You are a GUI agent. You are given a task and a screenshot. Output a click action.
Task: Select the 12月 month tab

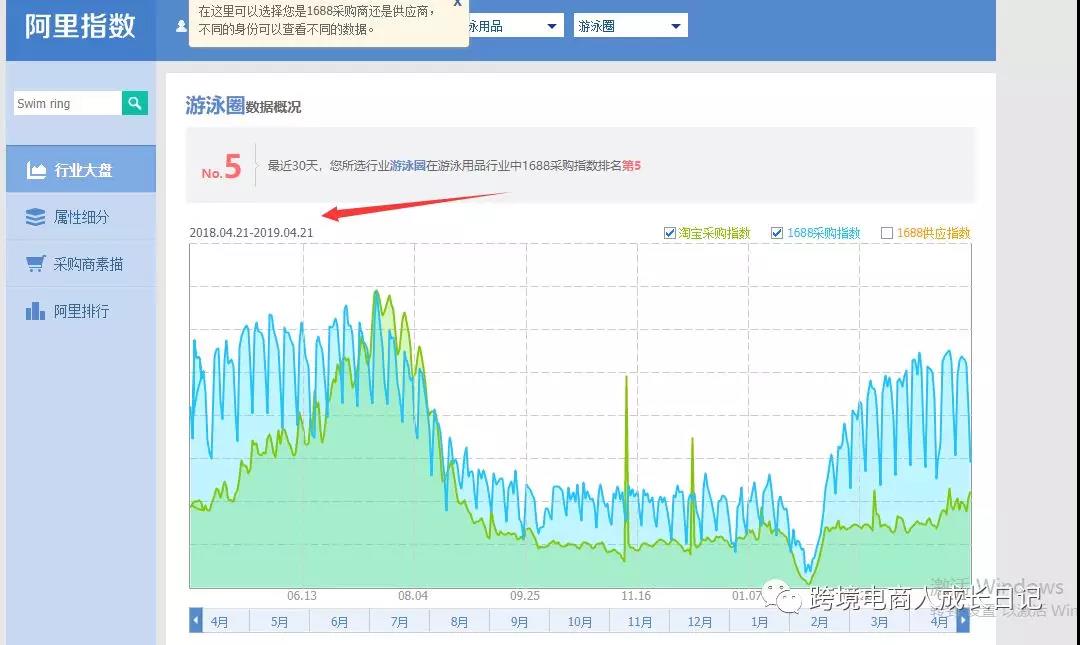coord(699,620)
